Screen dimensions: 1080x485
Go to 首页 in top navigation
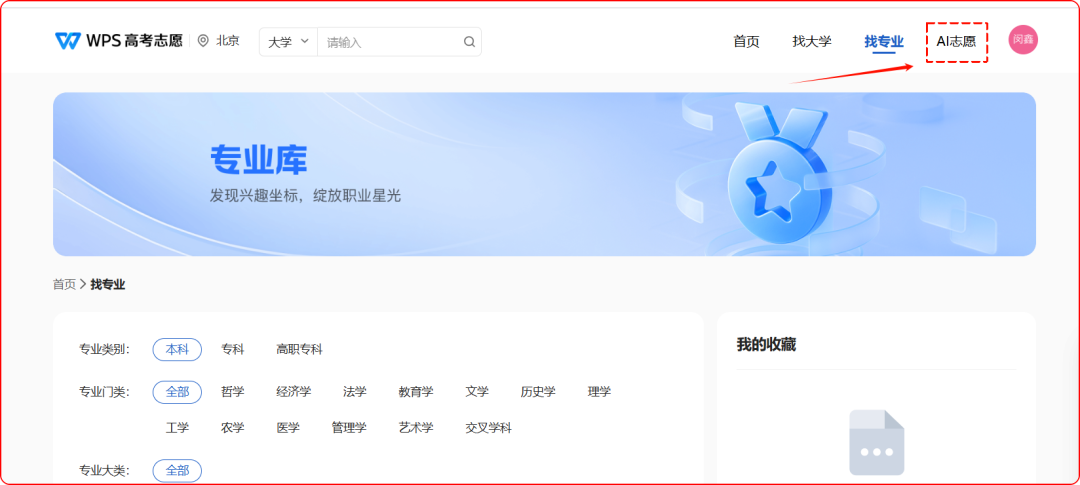point(746,41)
